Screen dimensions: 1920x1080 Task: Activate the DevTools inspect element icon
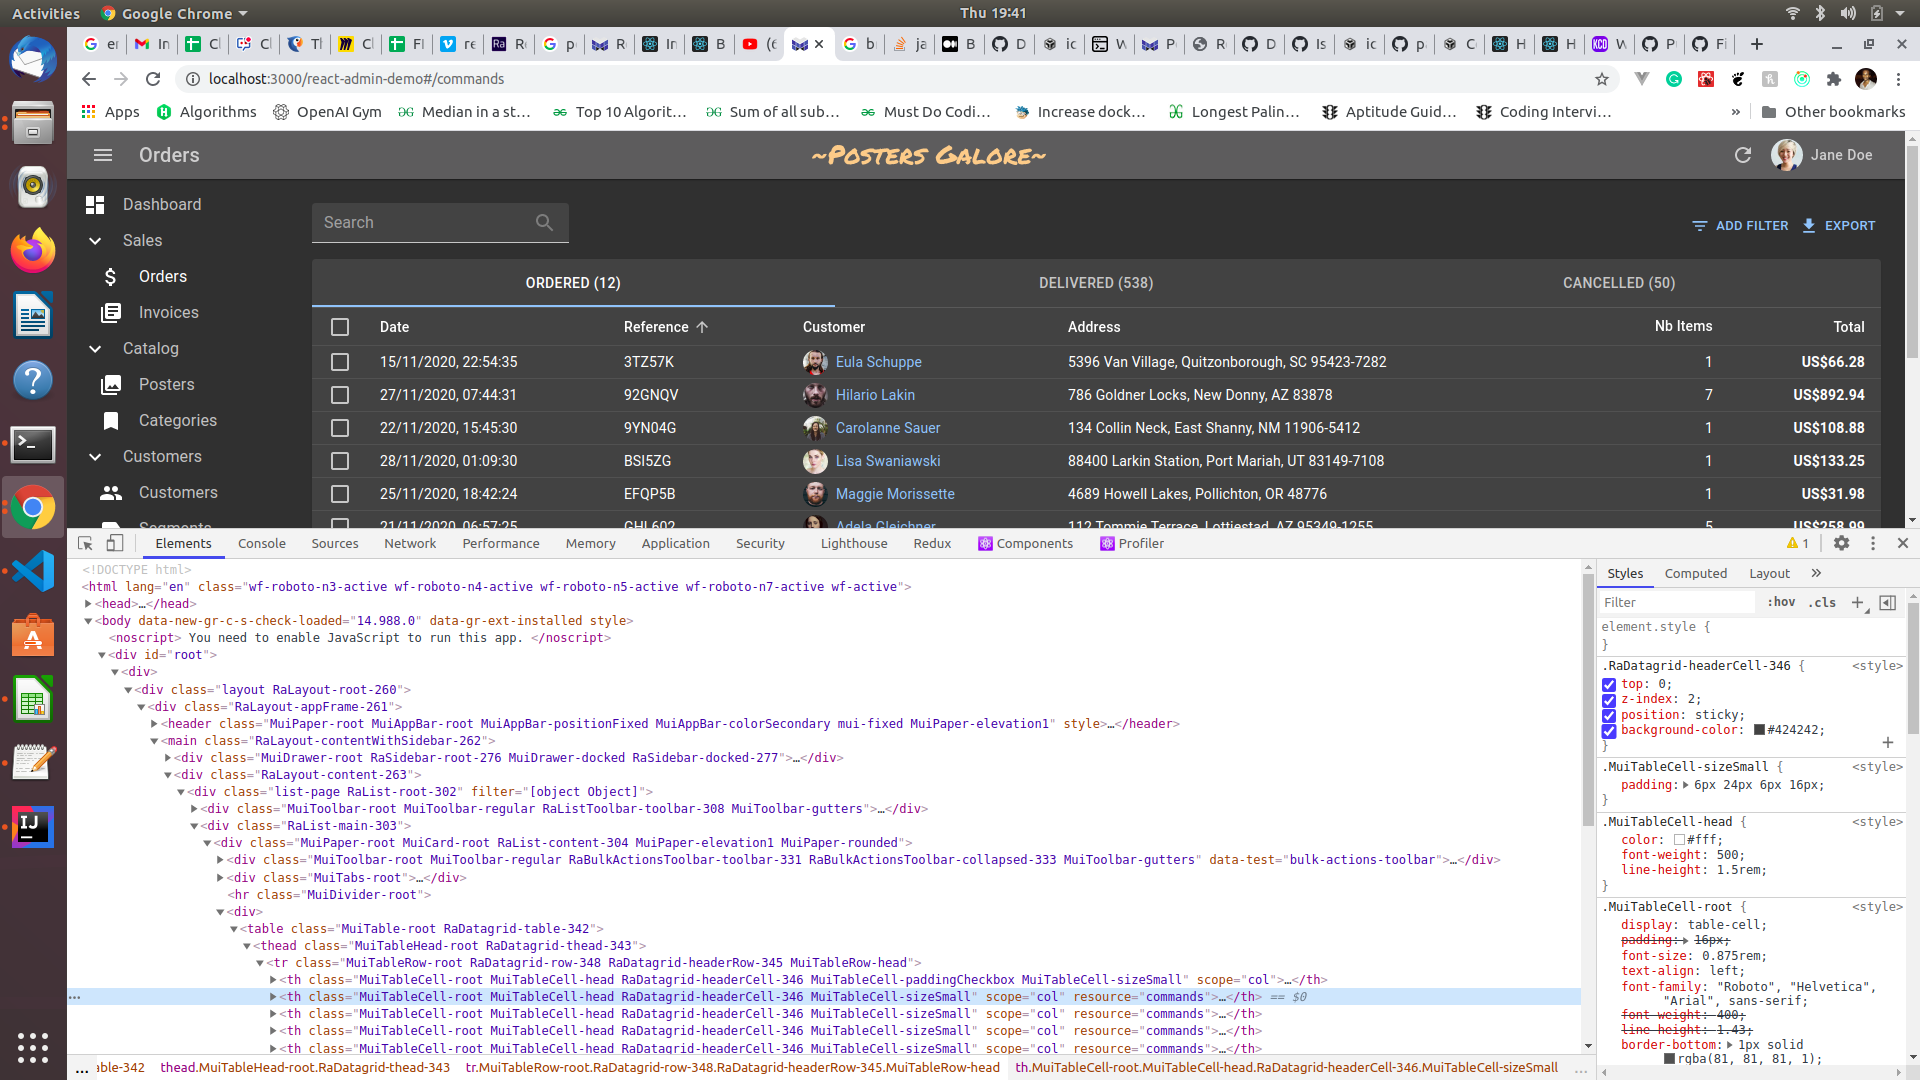coord(84,543)
